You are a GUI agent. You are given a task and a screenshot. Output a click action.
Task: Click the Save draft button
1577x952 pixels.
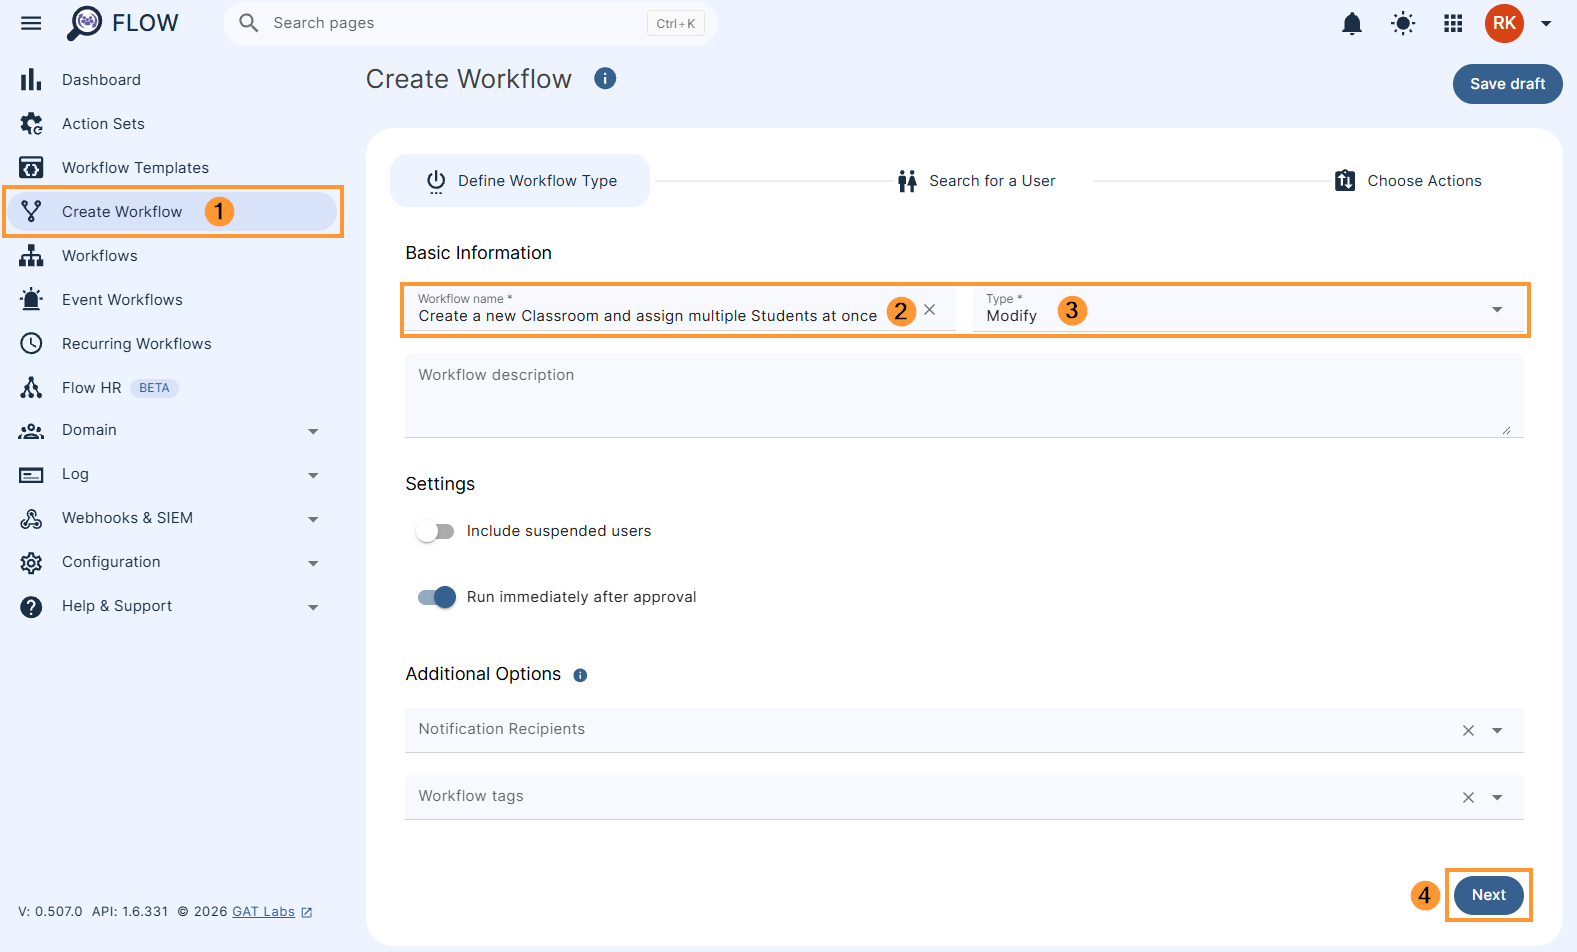(1507, 84)
